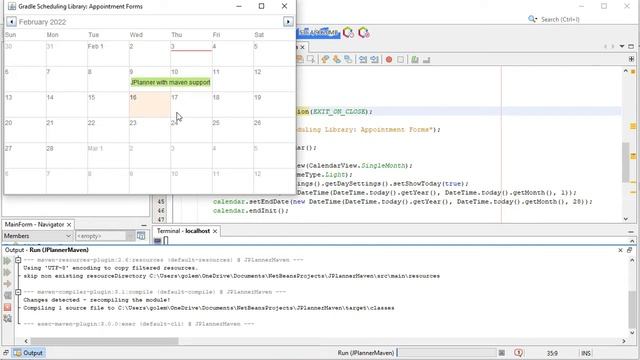Go to previous month in calendar
The height and width of the screenshot is (360, 640).
(11, 22)
